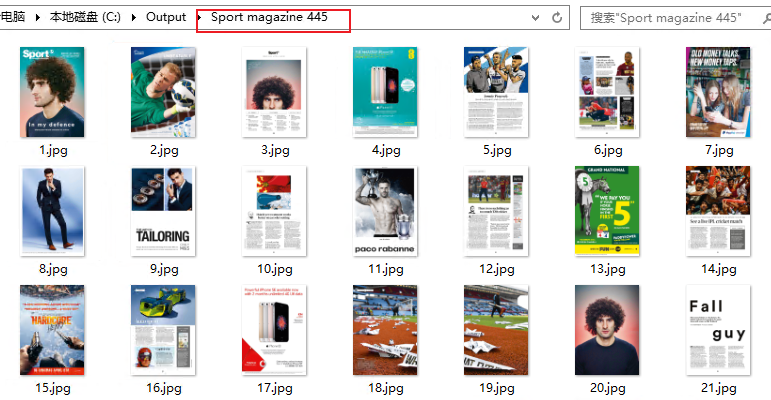Select the 12.jpg thumbnail image

(496, 211)
